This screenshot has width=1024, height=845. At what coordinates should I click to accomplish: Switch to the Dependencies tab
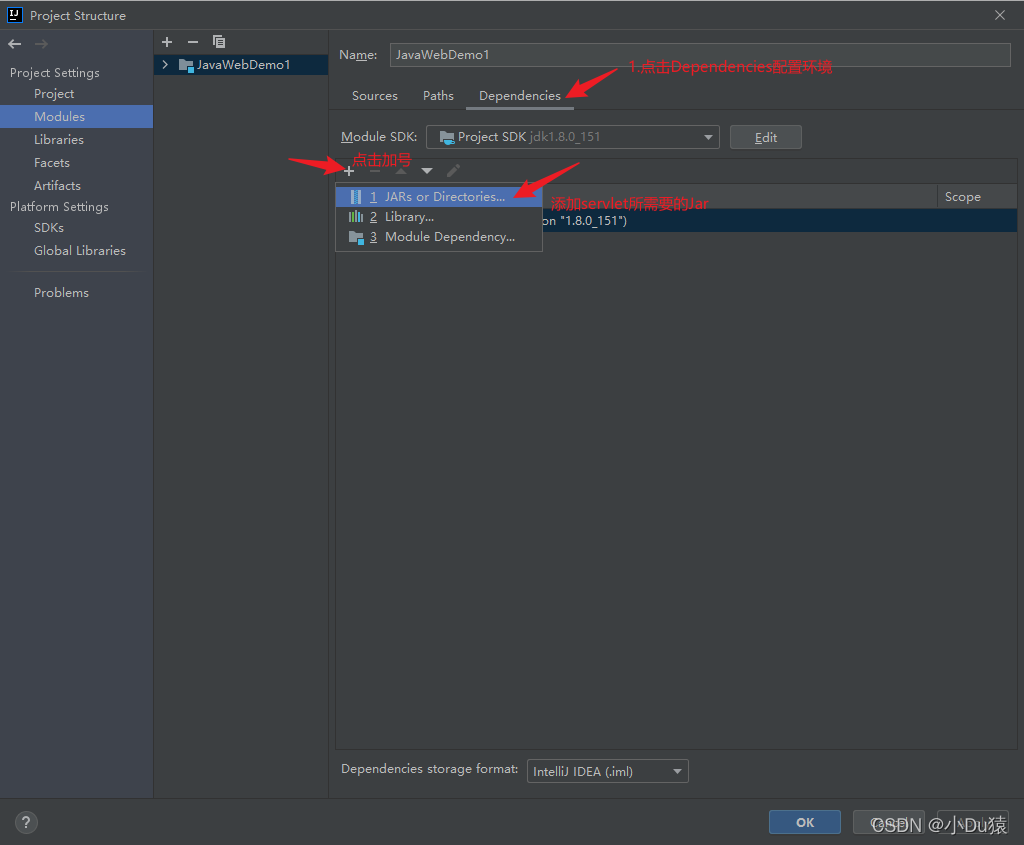tap(520, 96)
